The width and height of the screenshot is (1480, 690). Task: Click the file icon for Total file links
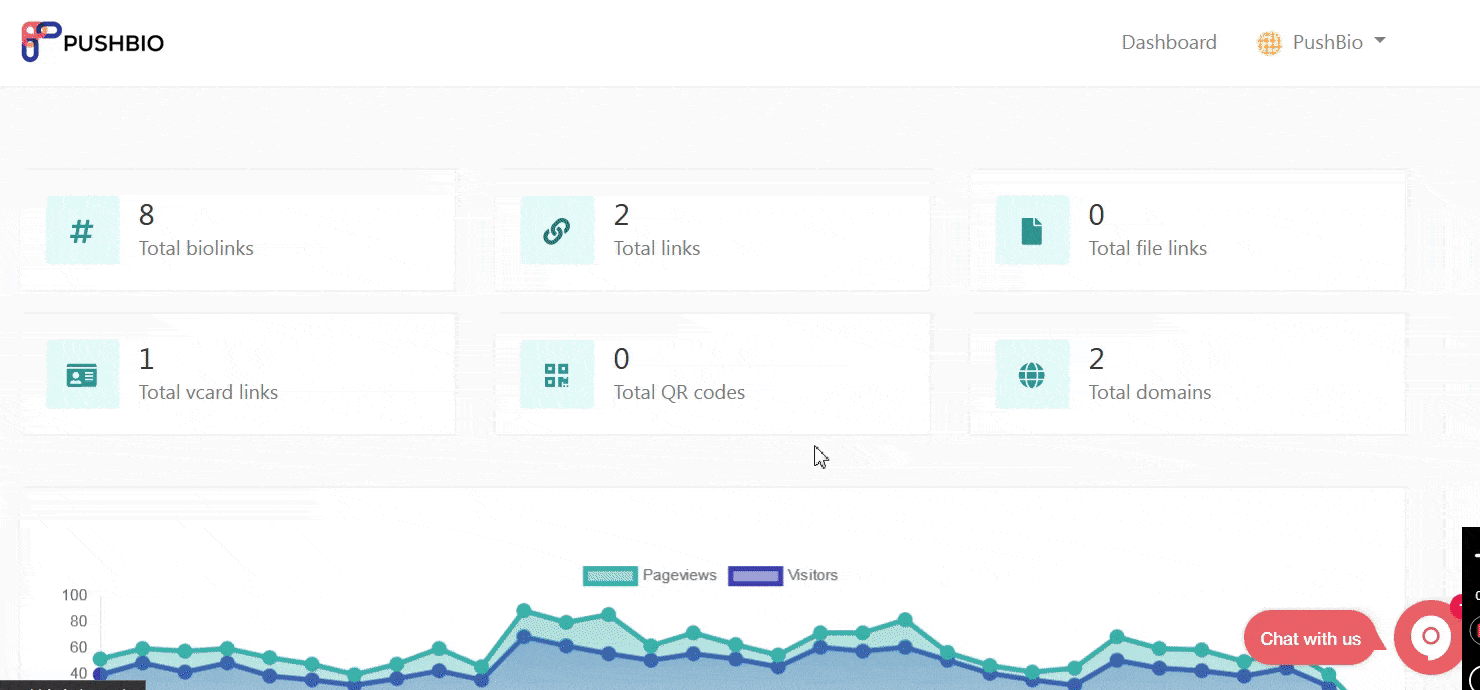click(1031, 231)
